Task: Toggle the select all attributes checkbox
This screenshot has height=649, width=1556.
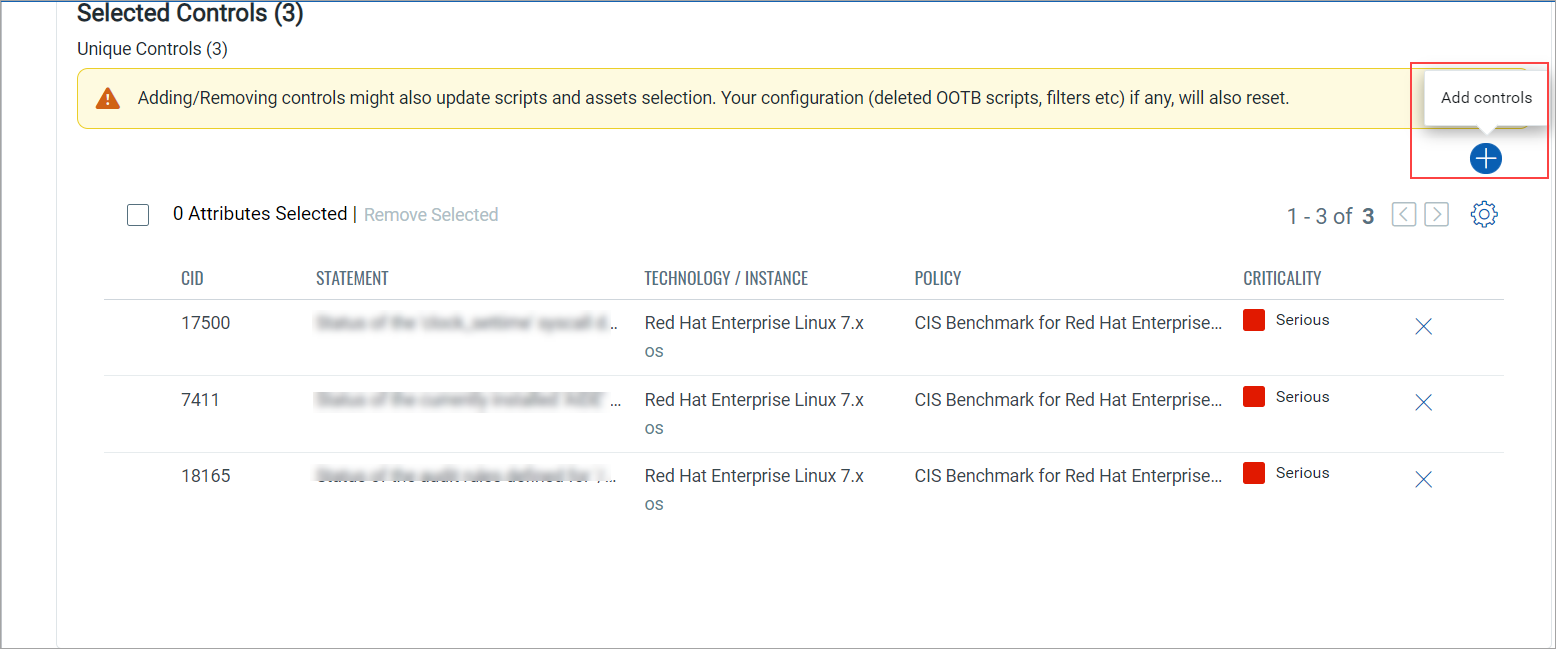Action: 138,215
